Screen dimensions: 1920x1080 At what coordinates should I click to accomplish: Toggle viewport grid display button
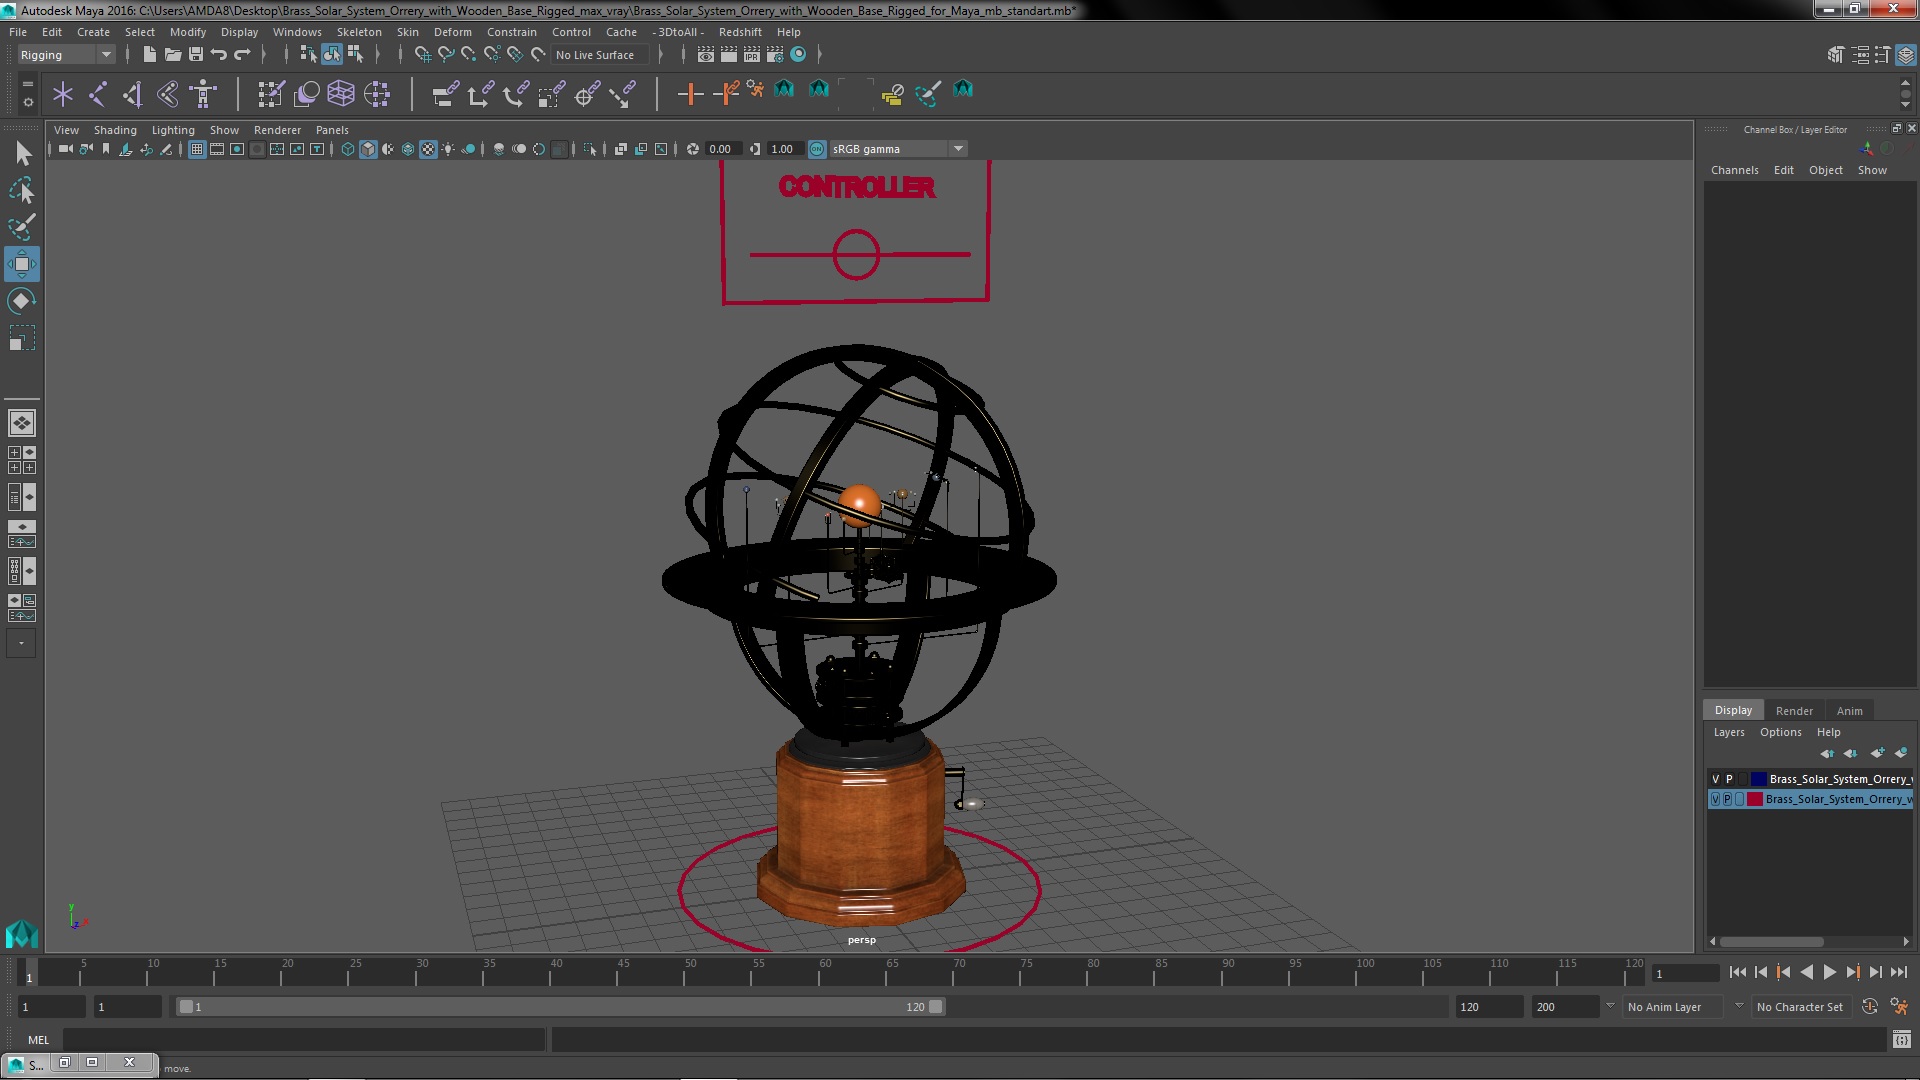click(x=197, y=149)
